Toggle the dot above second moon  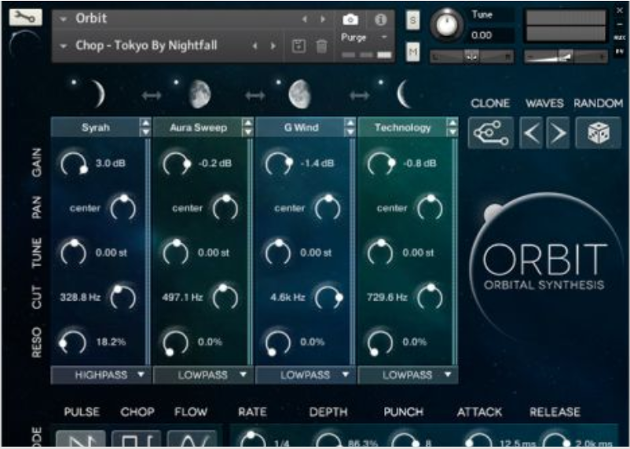176,82
